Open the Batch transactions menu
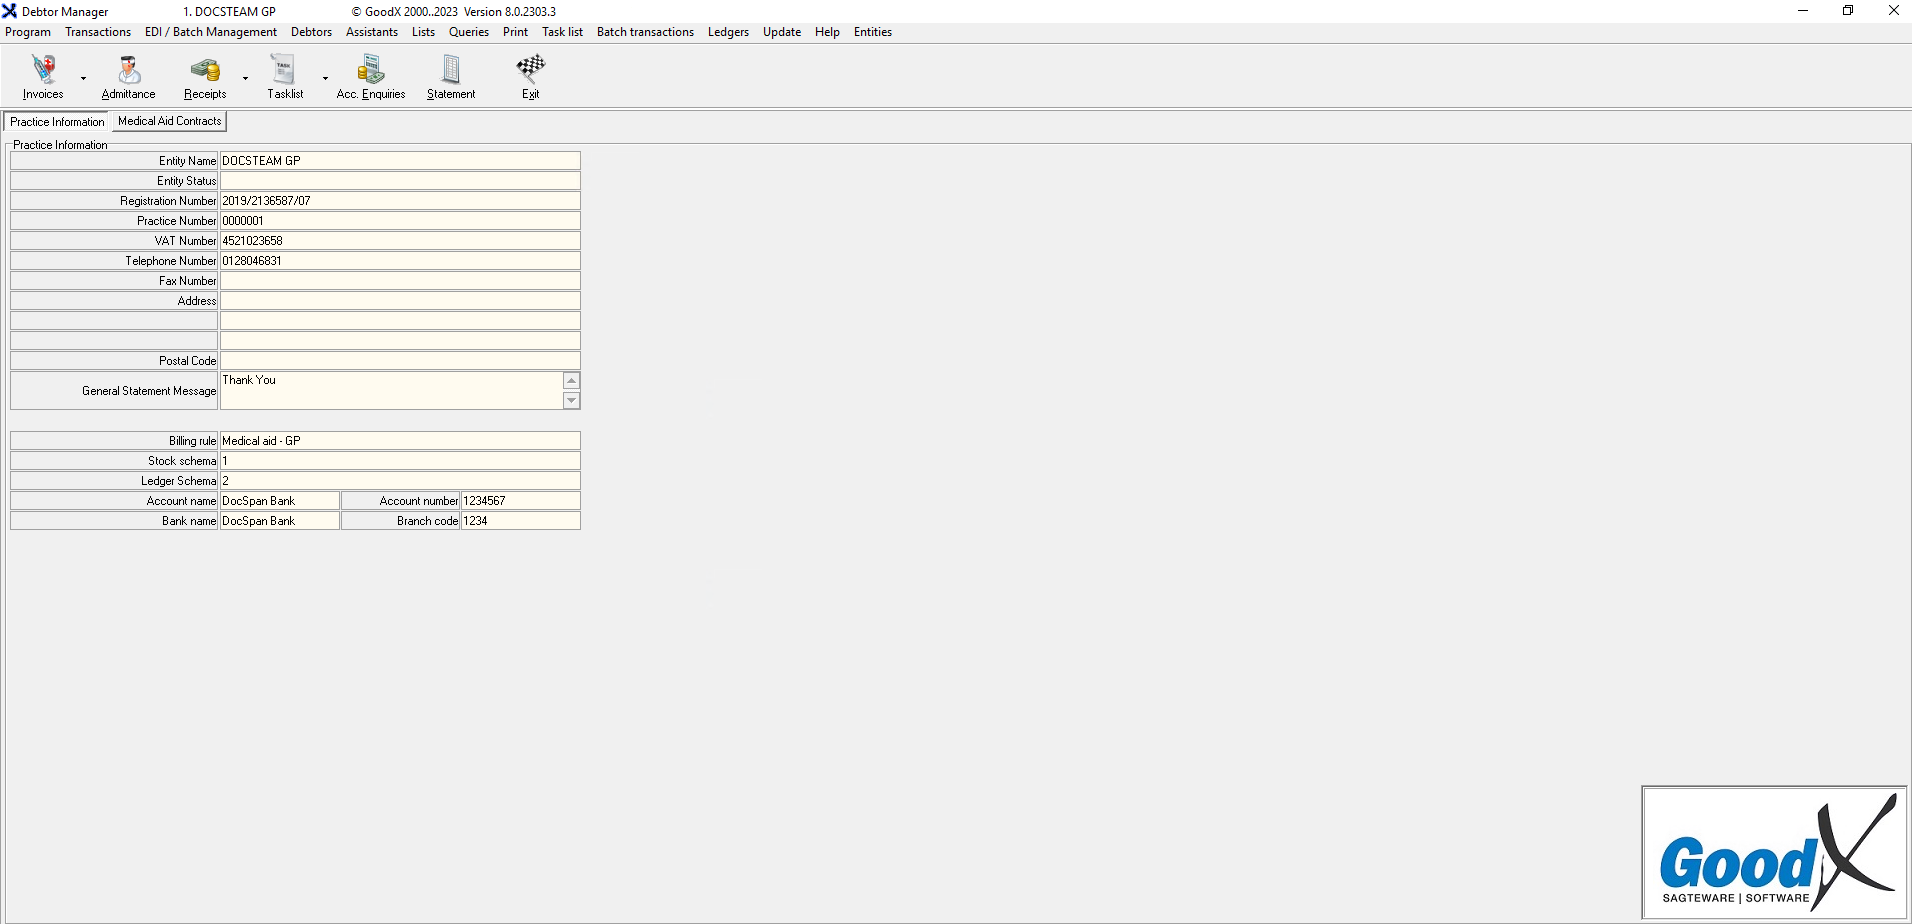The image size is (1912, 924). 645,32
